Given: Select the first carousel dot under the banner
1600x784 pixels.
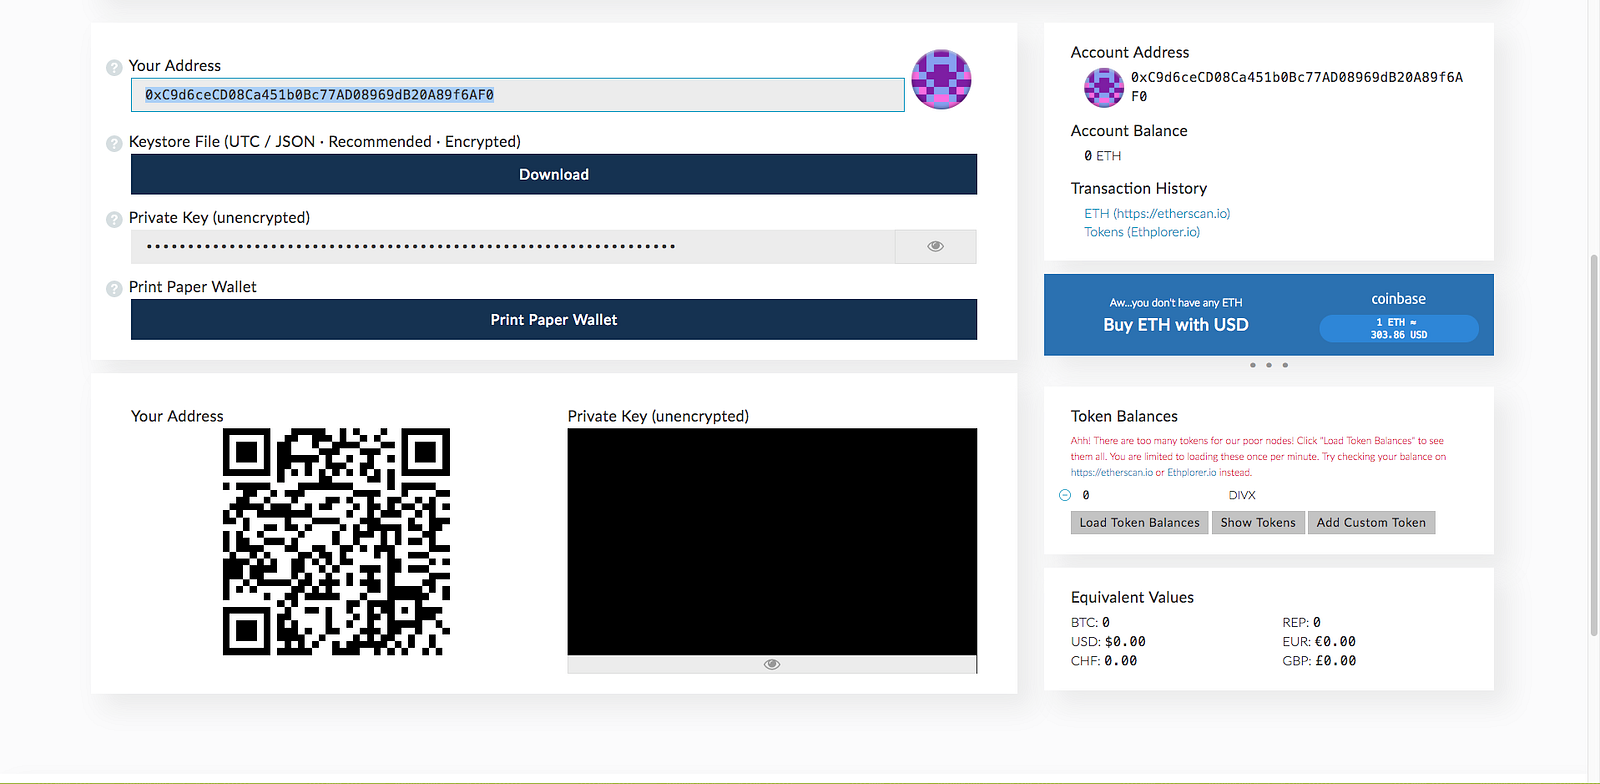Looking at the screenshot, I should click(x=1253, y=365).
